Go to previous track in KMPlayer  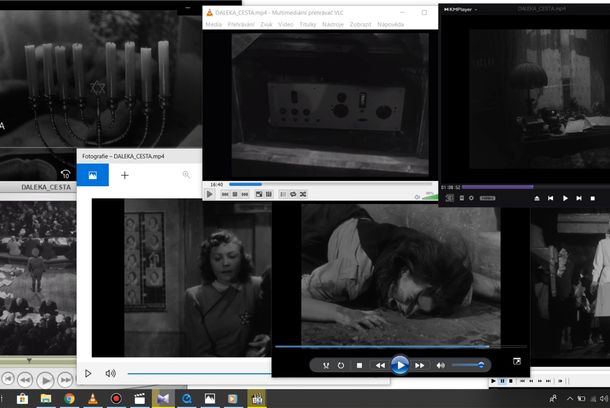point(550,198)
